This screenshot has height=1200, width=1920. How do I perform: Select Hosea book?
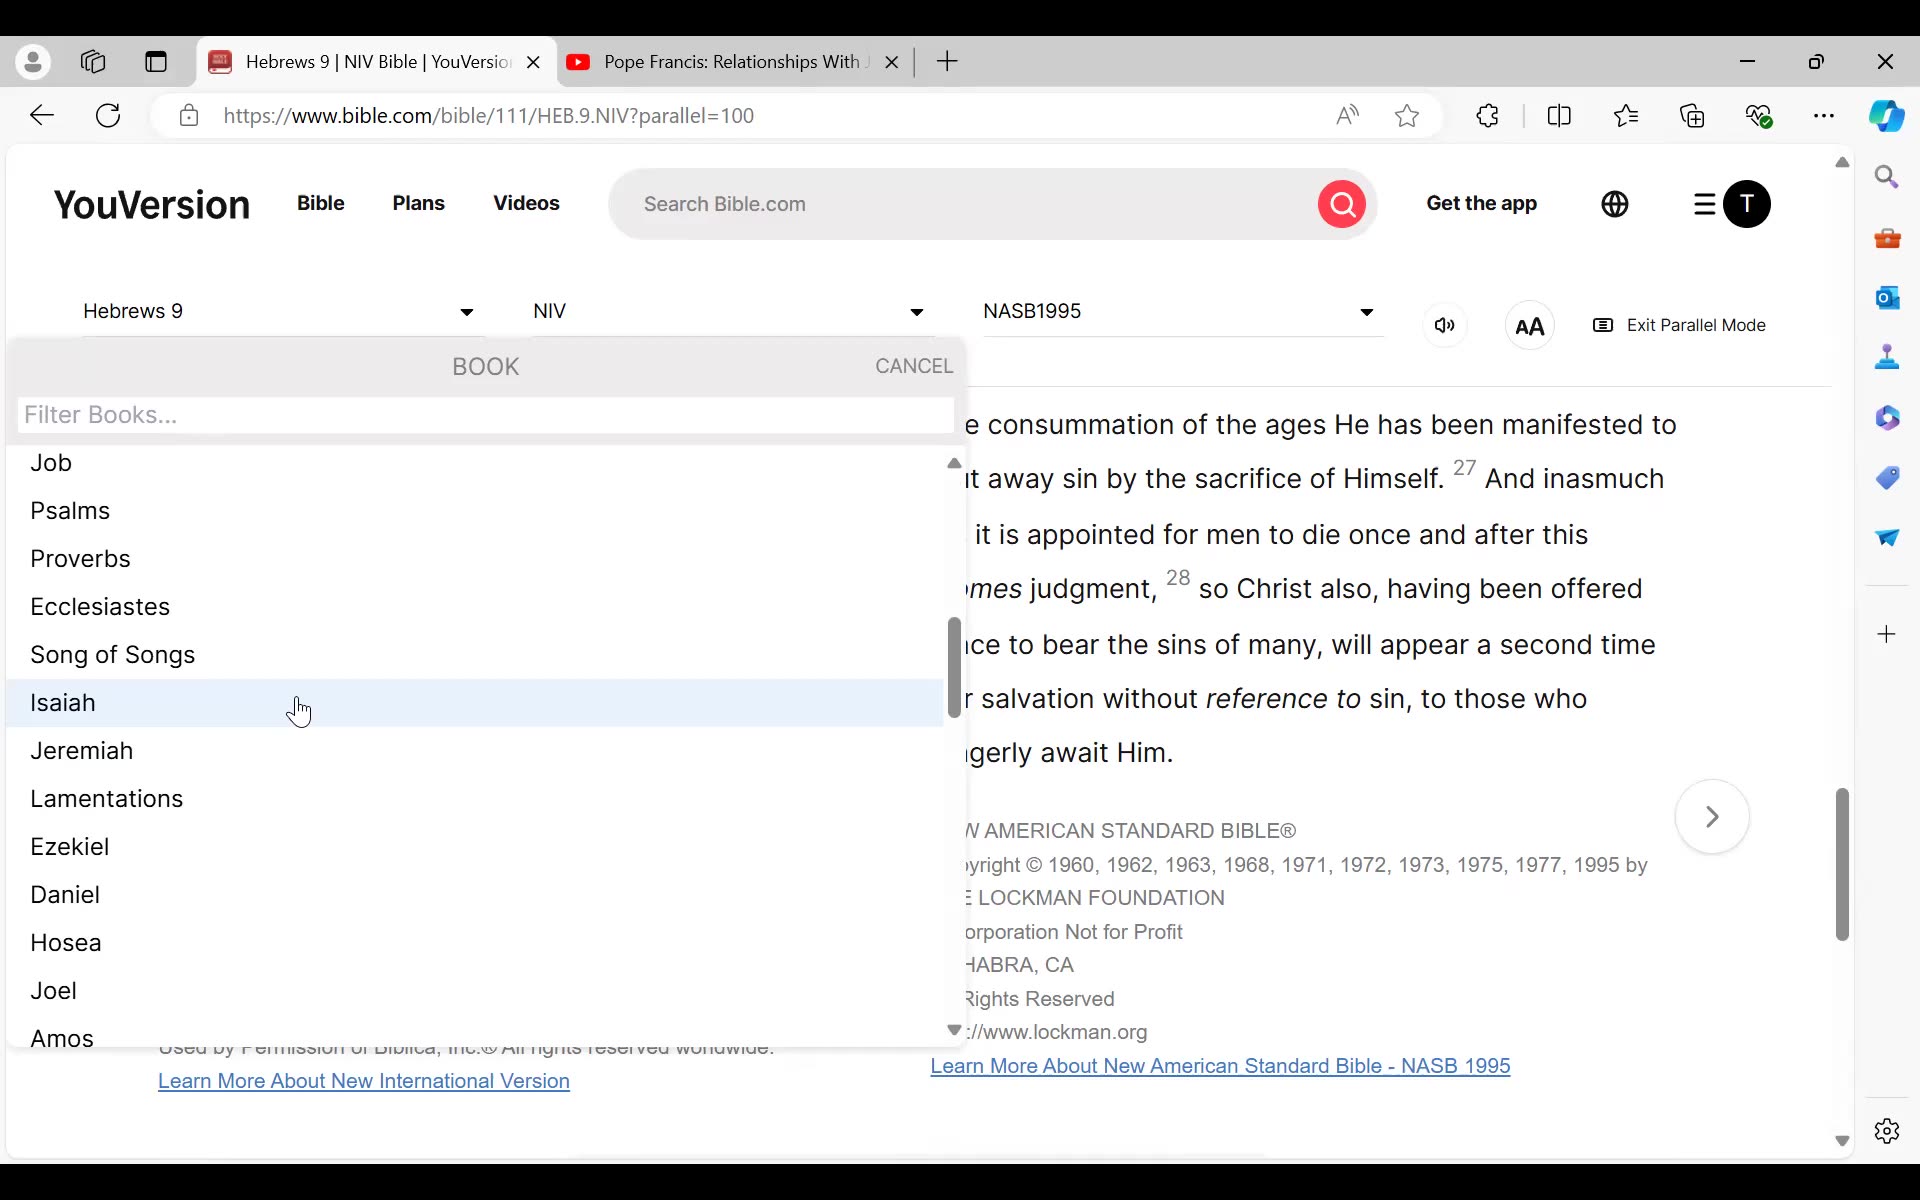tap(475, 943)
